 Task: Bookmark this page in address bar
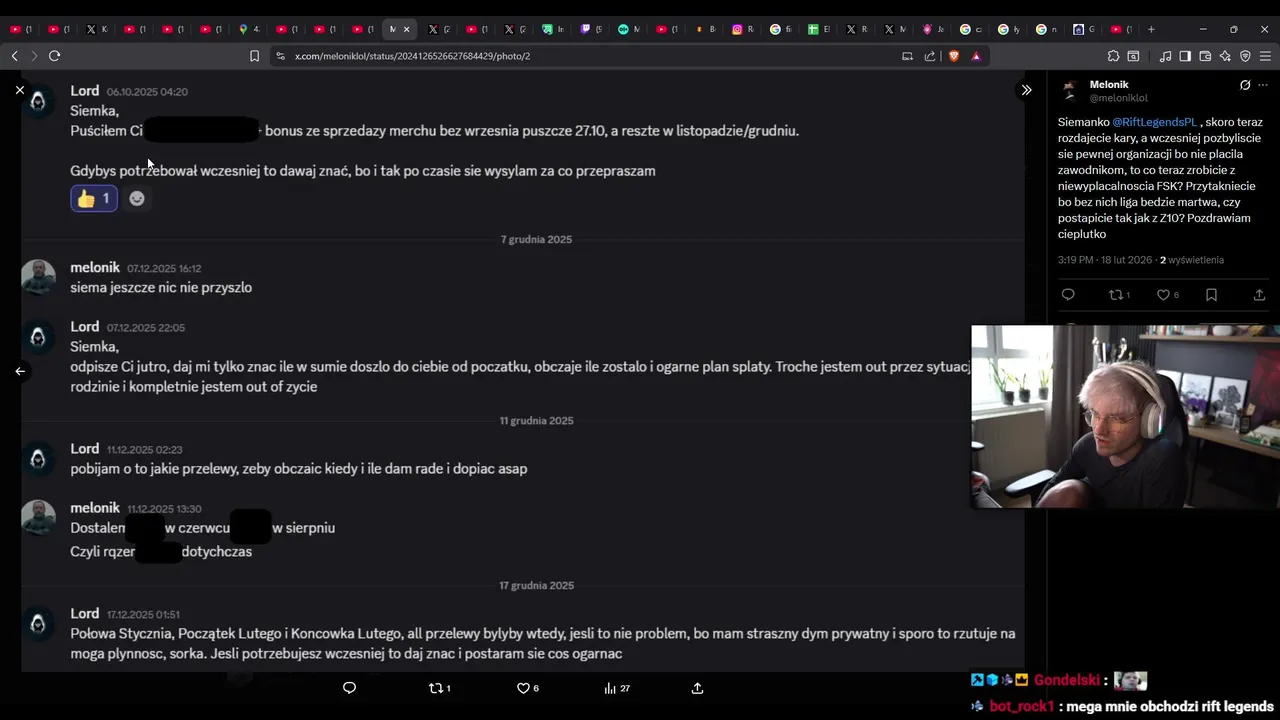coord(254,56)
